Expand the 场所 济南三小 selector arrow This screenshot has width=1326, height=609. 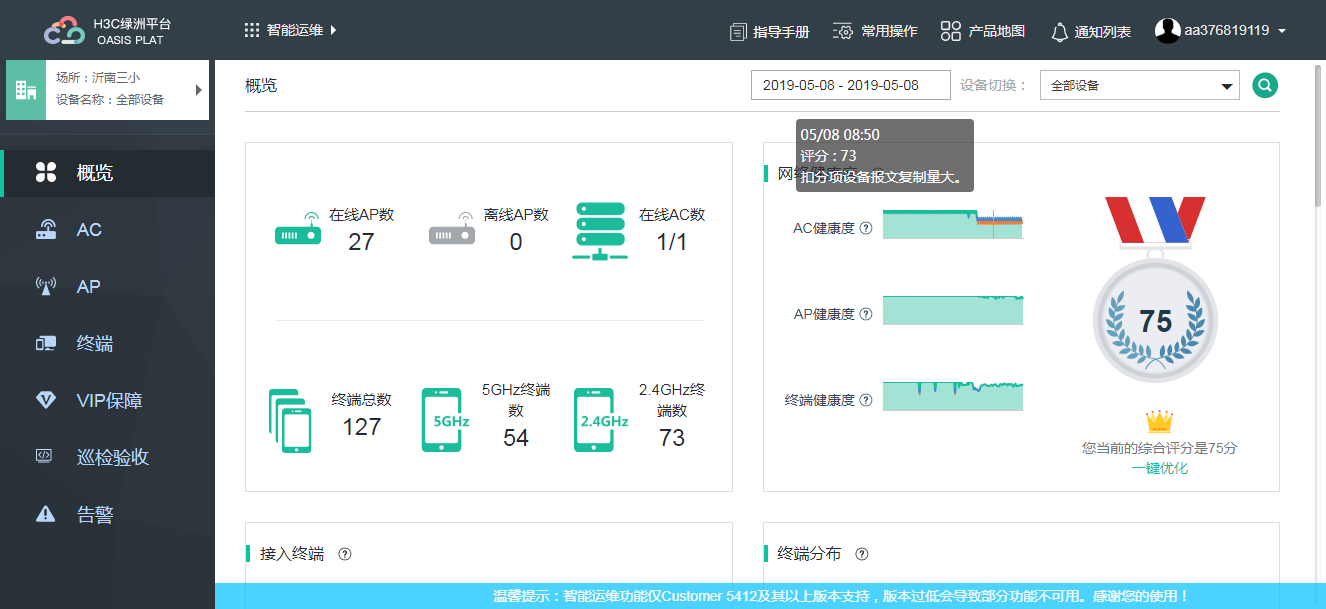point(199,89)
